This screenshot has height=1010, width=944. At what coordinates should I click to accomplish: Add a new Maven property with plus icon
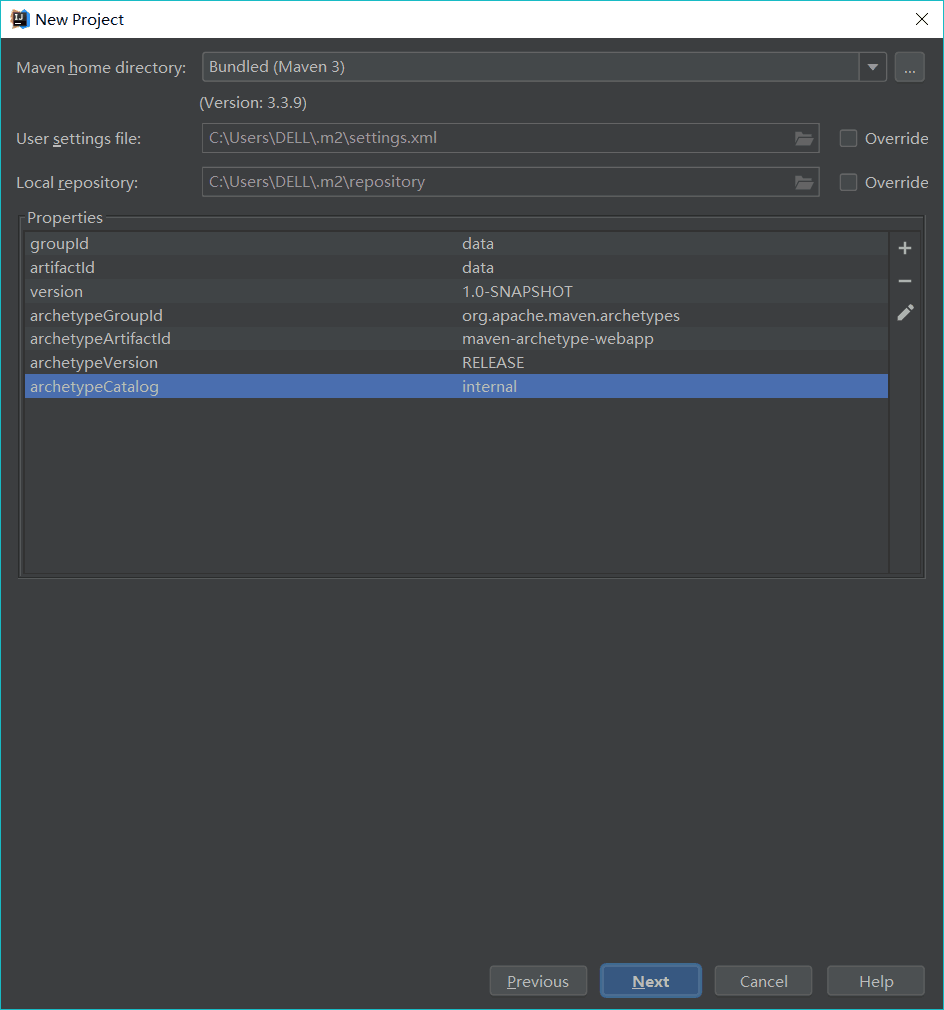[905, 248]
